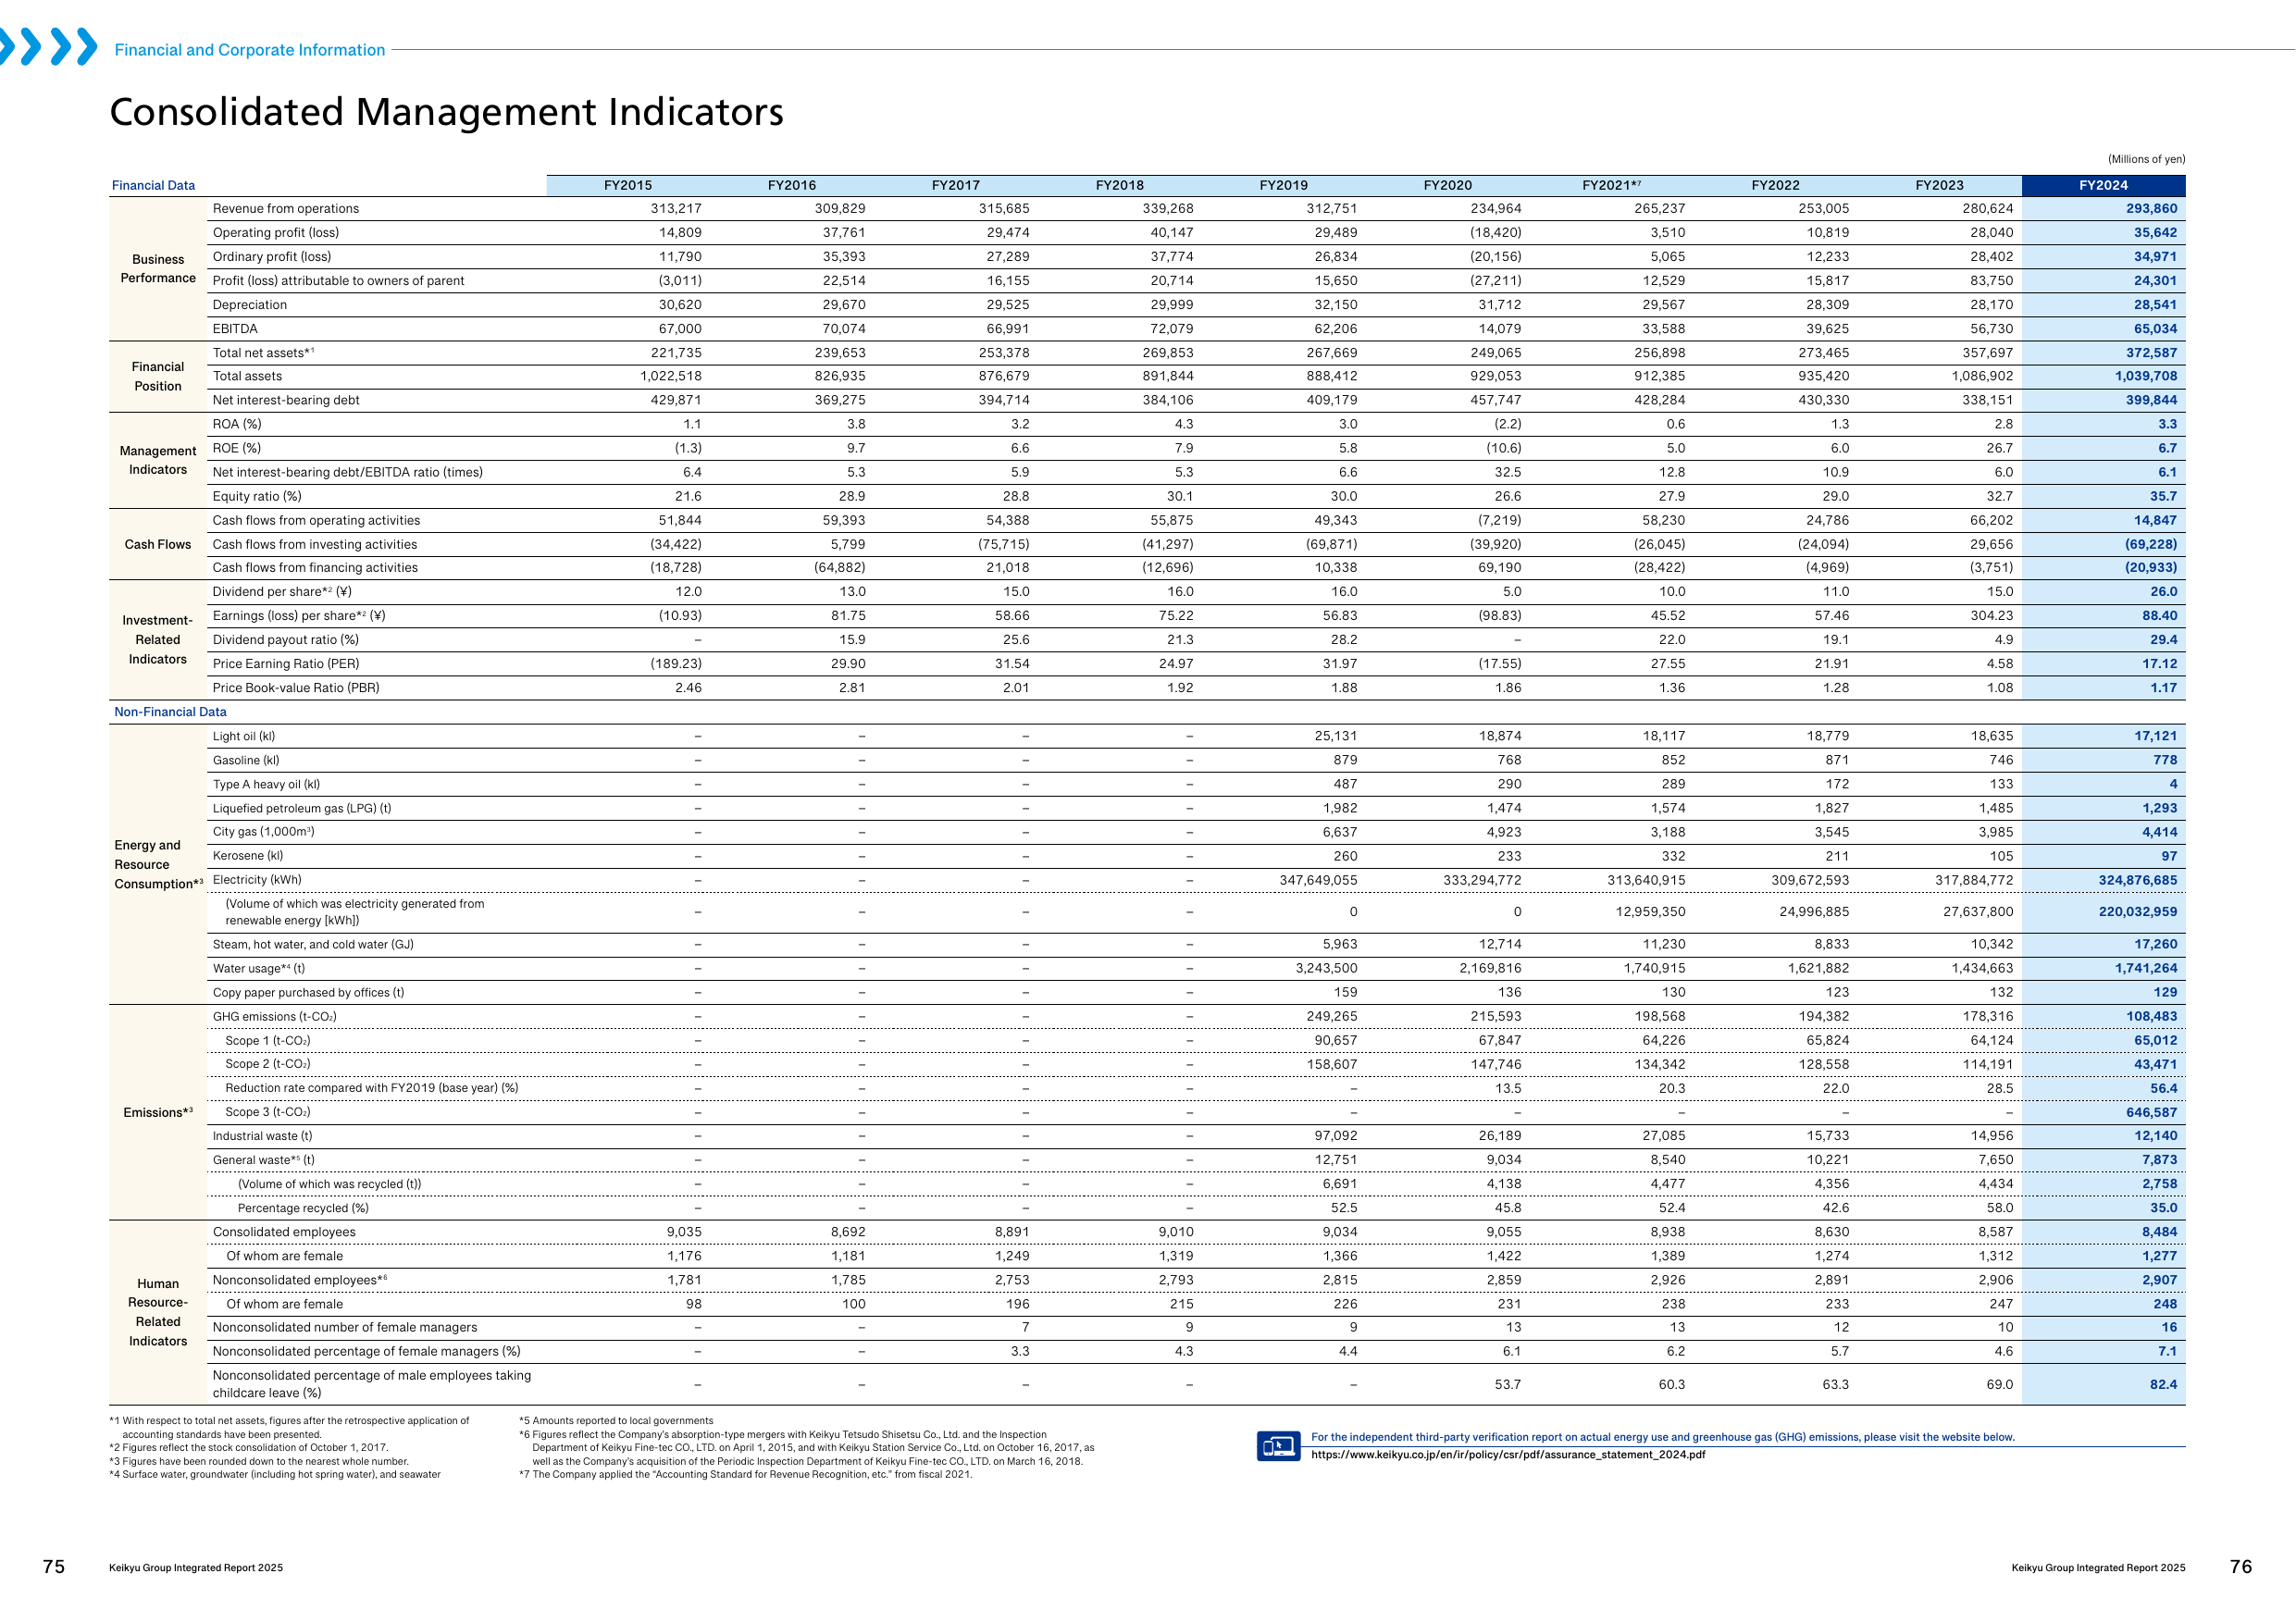2296x1623 pixels.
Task: Select 'Price Earning Ratio (PER)' row label
Action: 286,664
